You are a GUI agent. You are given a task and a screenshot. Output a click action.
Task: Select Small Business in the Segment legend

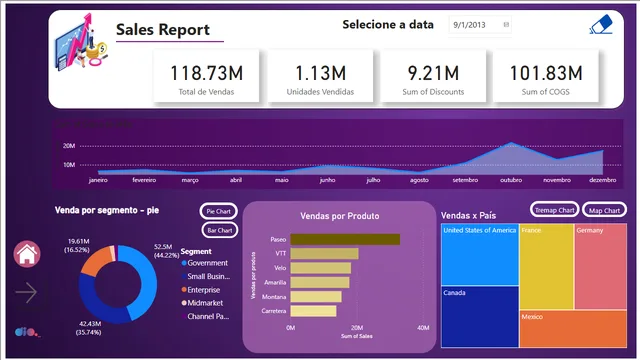206,276
